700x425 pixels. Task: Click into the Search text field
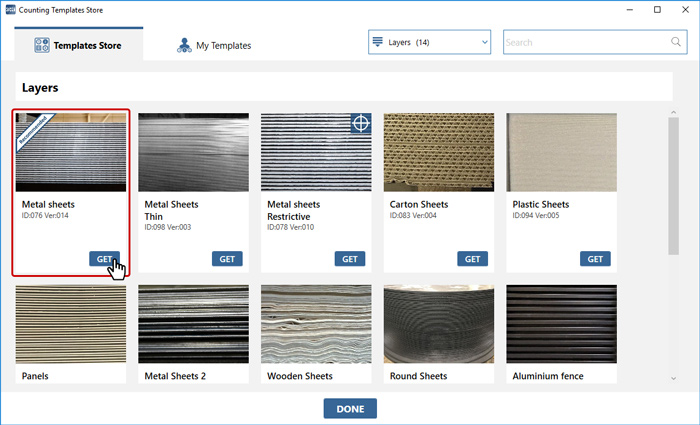[x=585, y=42]
